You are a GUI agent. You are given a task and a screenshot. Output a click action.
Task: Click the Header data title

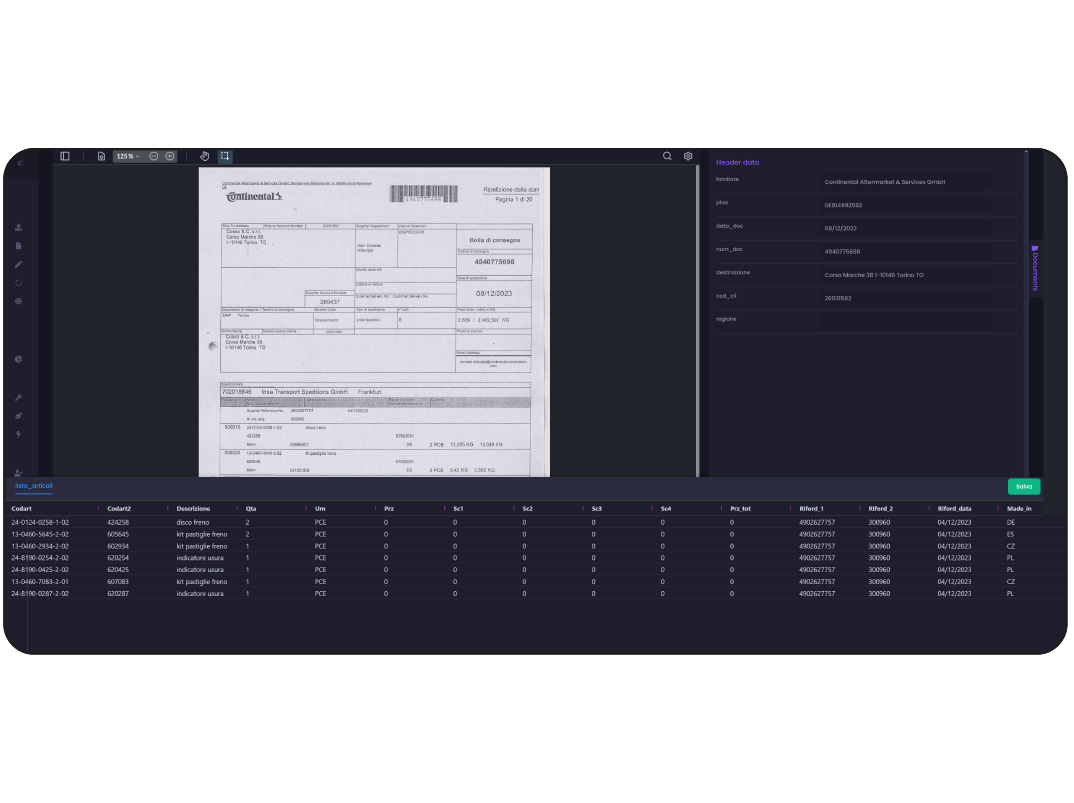tap(737, 163)
